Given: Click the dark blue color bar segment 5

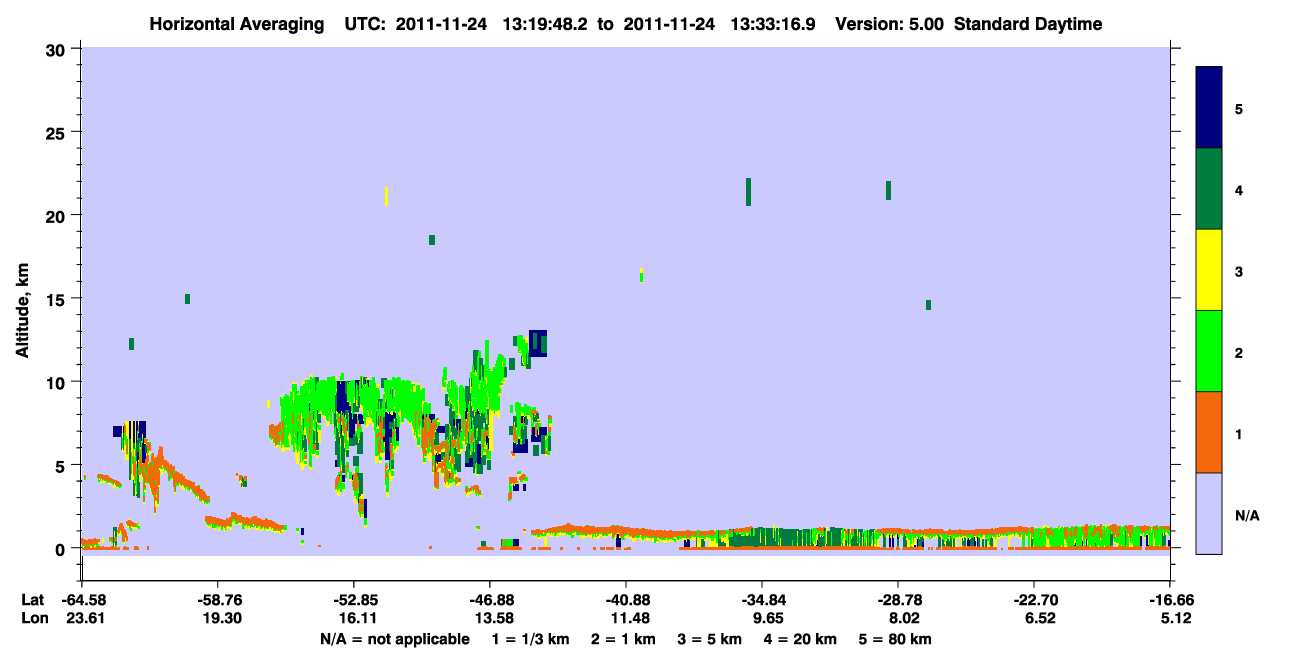Looking at the screenshot, I should point(1209,108).
